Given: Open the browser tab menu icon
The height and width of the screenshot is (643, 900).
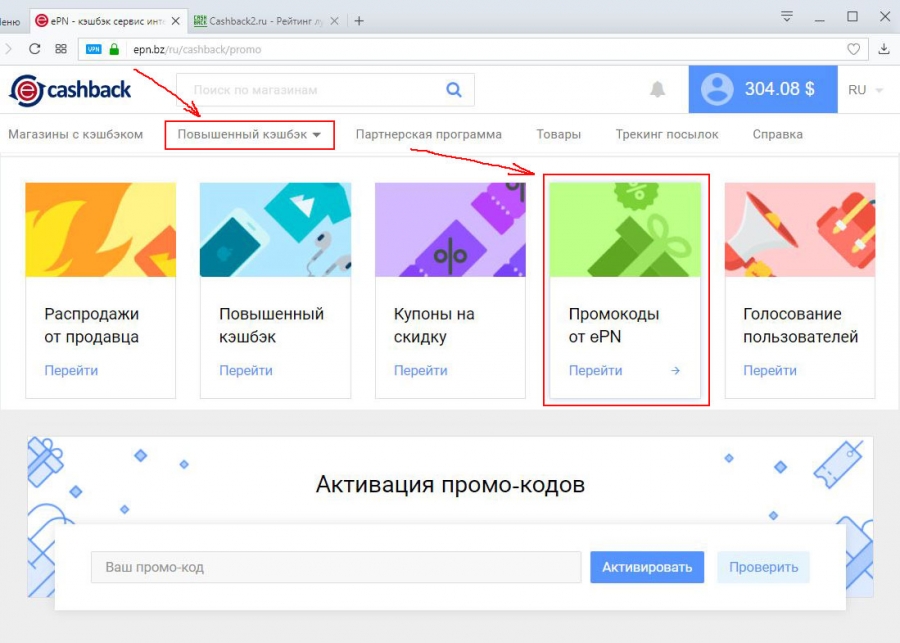Looking at the screenshot, I should 787,17.
